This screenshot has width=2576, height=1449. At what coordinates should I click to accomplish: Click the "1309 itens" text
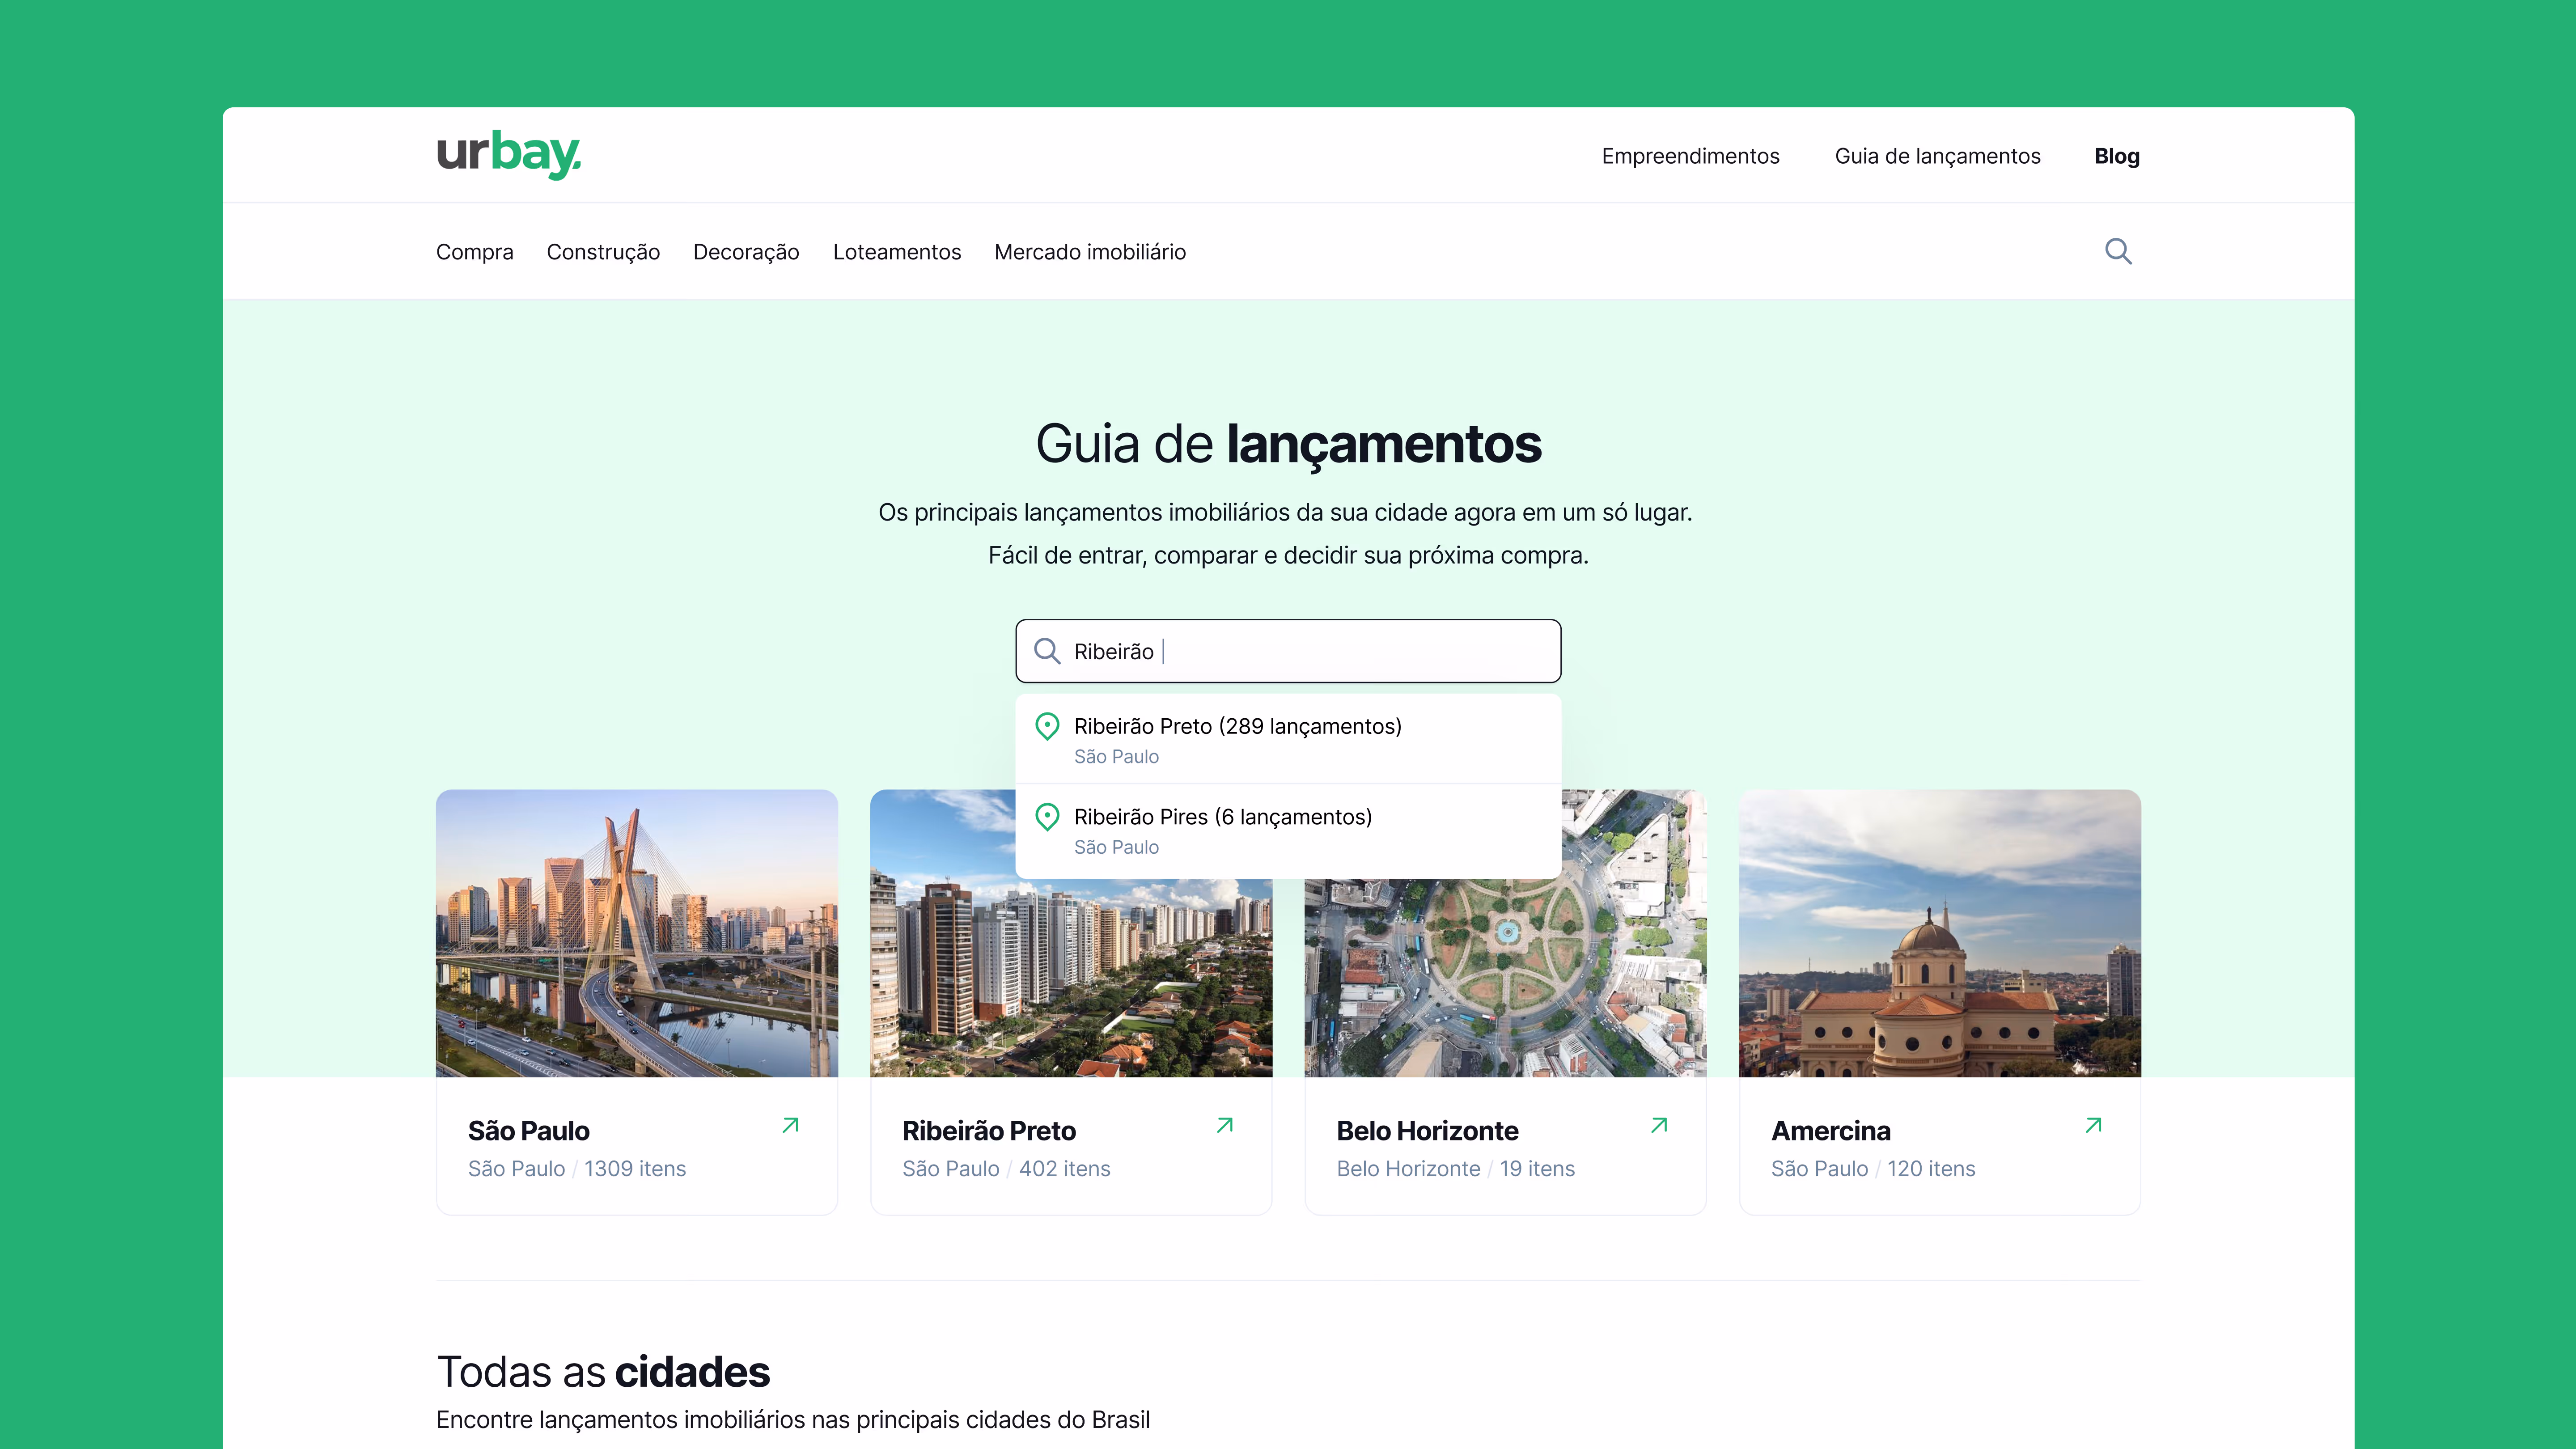click(x=635, y=1169)
